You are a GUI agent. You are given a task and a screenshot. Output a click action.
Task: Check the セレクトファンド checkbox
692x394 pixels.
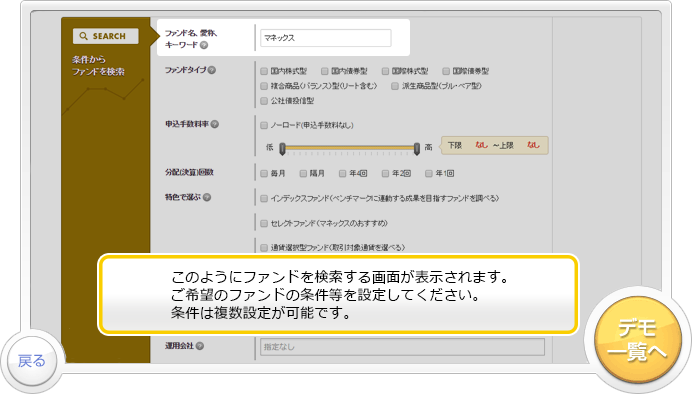click(264, 224)
